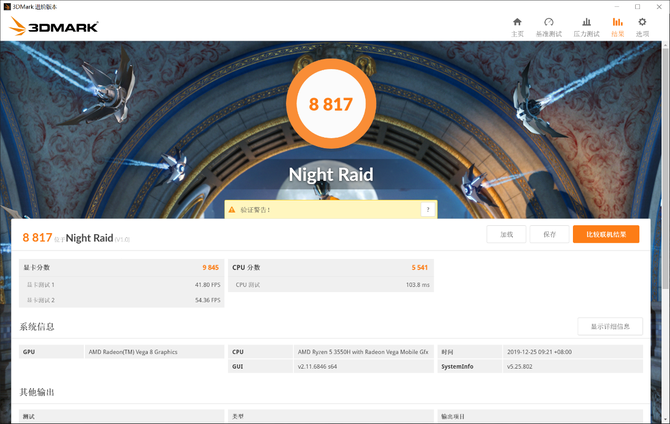Image resolution: width=670 pixels, height=424 pixels.
Task: Click CPU test value 103.8 ms
Action: [x=418, y=285]
